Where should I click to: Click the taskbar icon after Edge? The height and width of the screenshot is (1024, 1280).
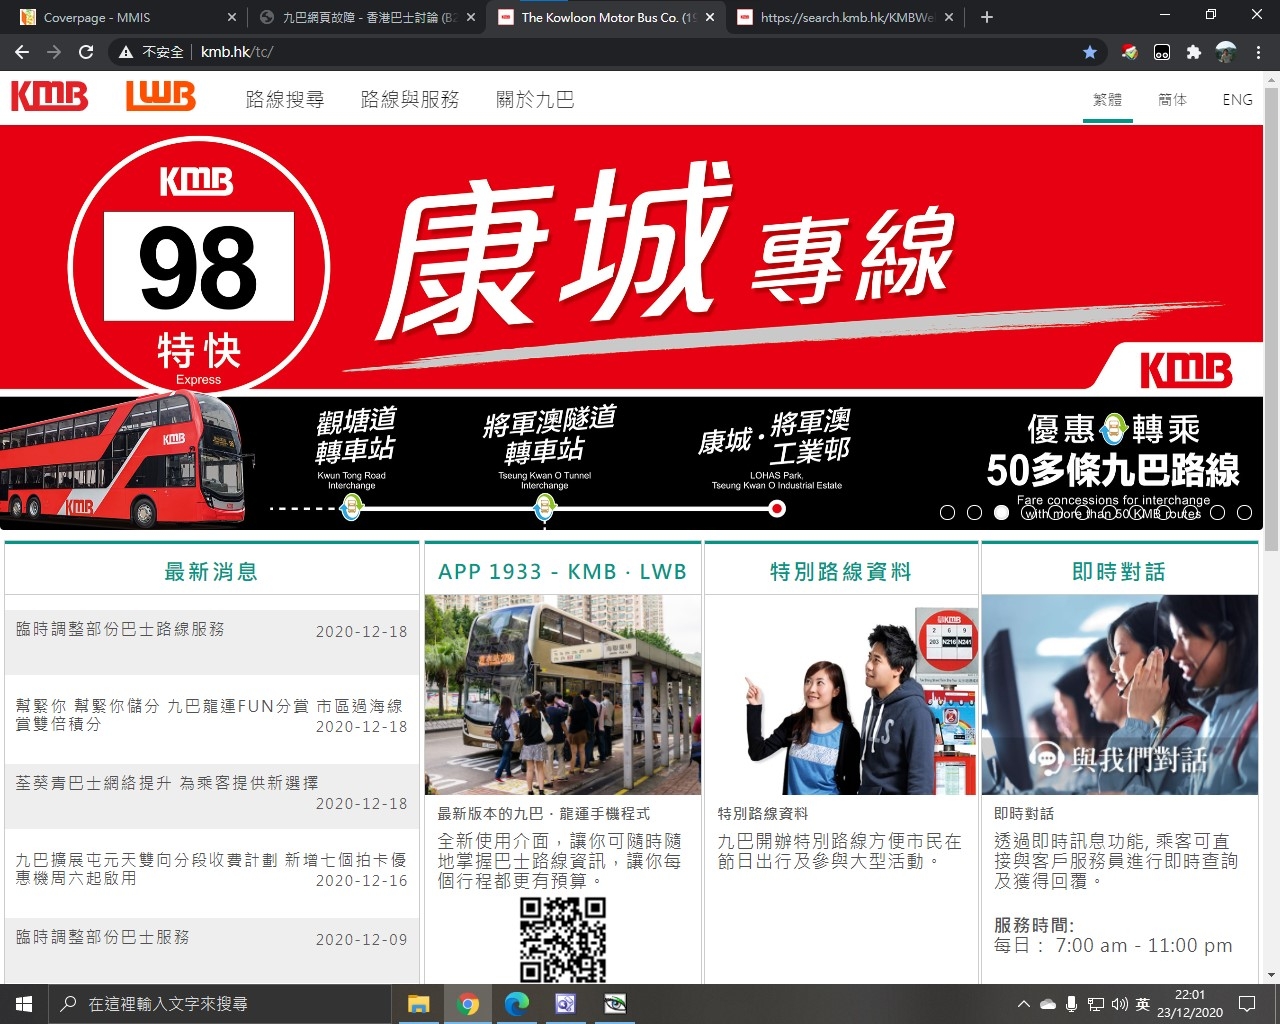pos(565,1004)
